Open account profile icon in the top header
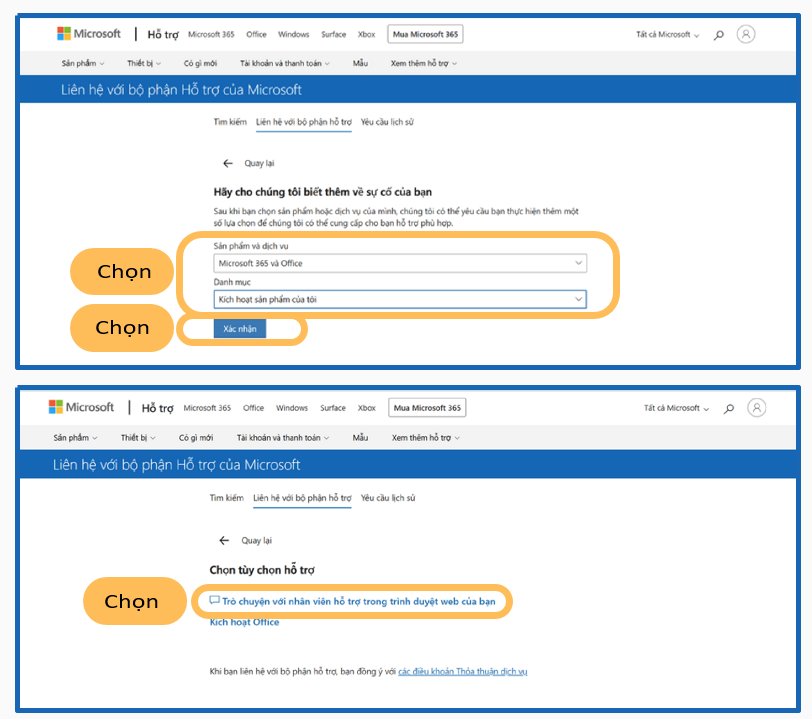This screenshot has width=812, height=719. (746, 34)
